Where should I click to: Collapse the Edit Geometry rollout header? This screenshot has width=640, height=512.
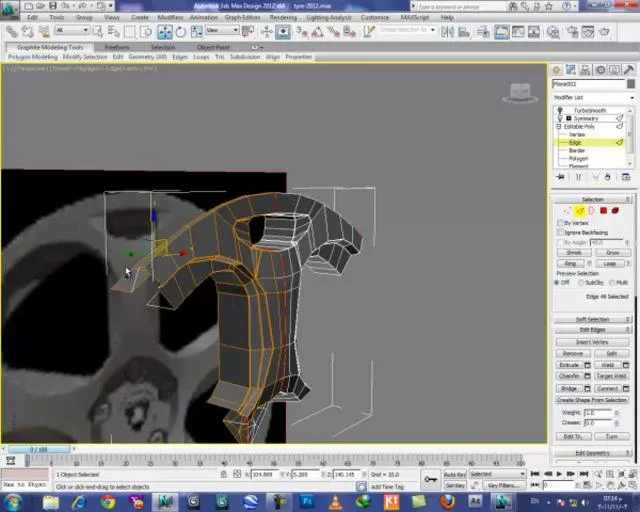[x=593, y=453]
